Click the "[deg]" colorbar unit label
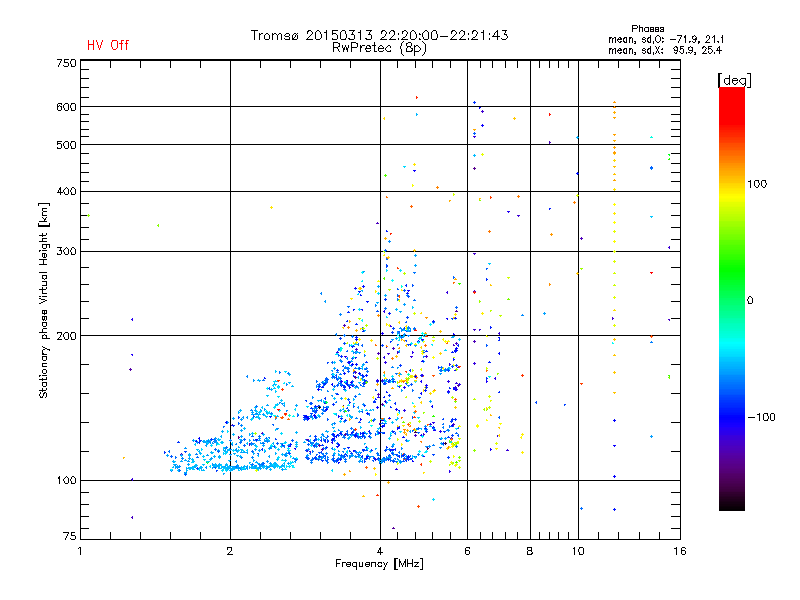This screenshot has width=800, height=600. click(734, 81)
